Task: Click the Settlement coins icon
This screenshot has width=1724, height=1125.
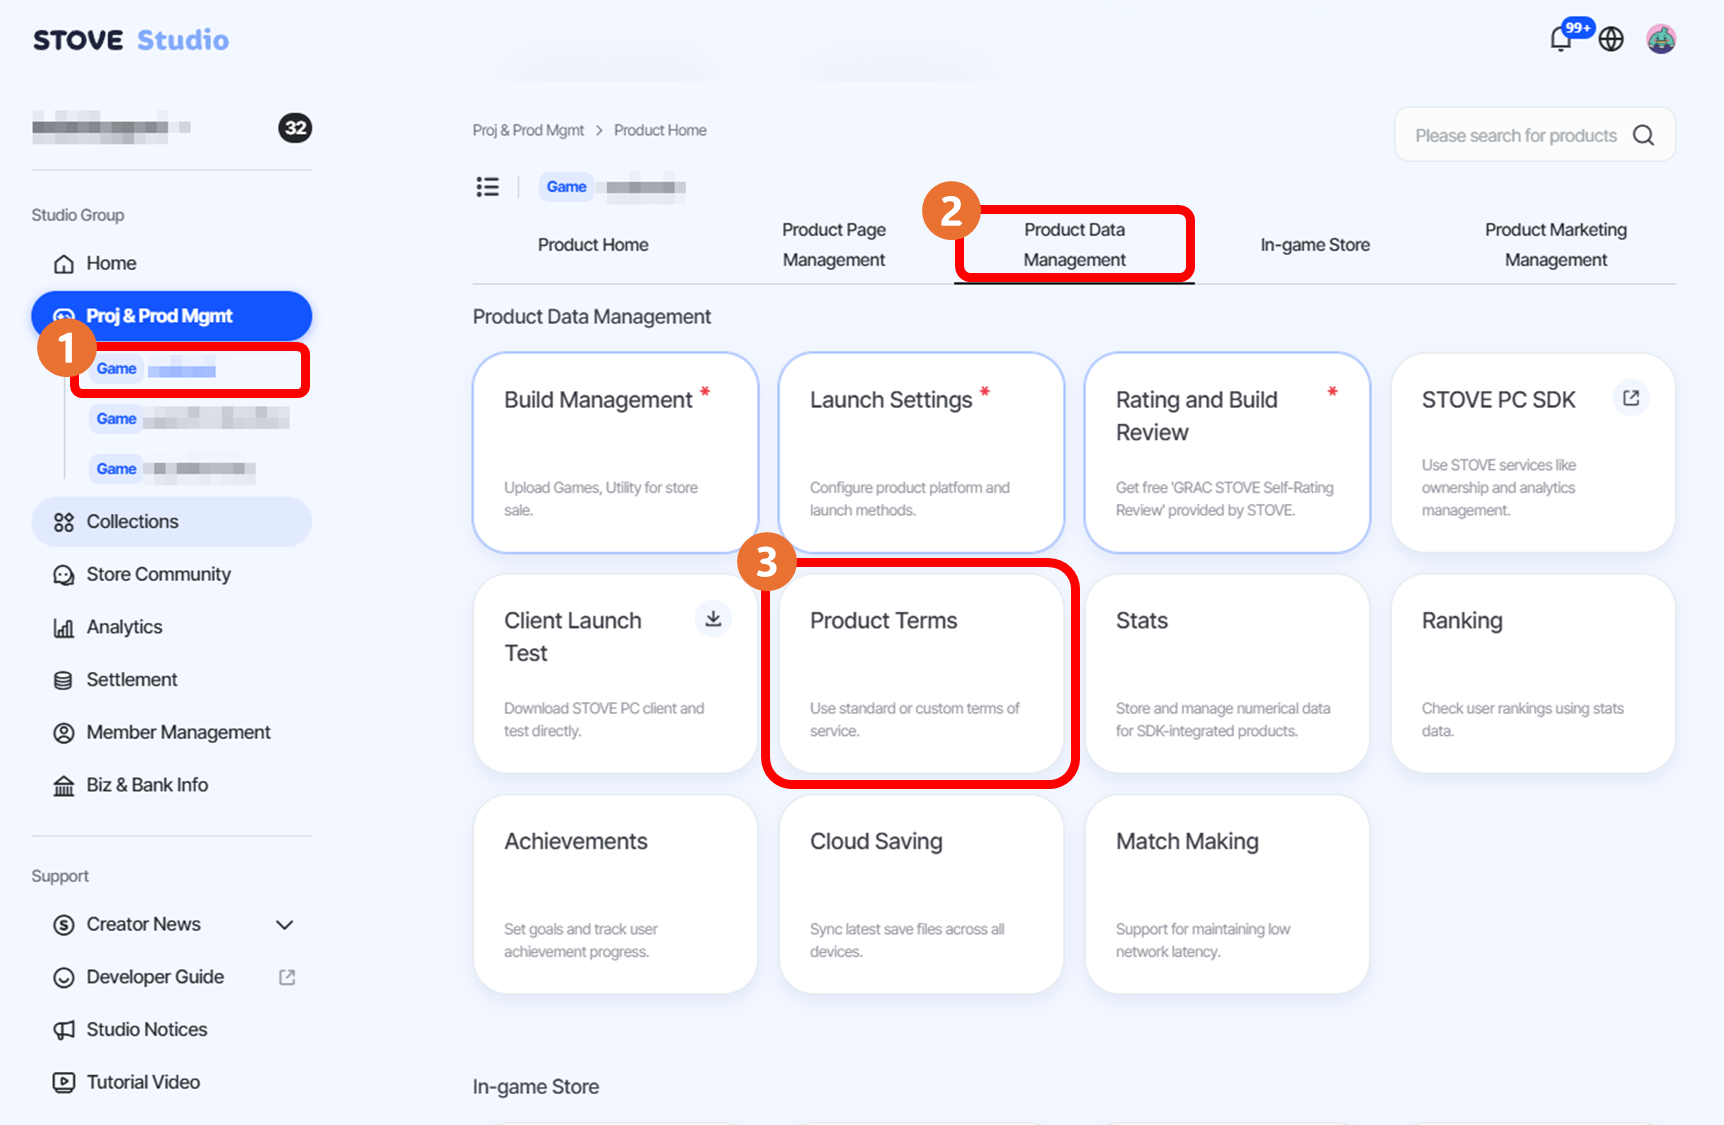Action: (x=64, y=680)
